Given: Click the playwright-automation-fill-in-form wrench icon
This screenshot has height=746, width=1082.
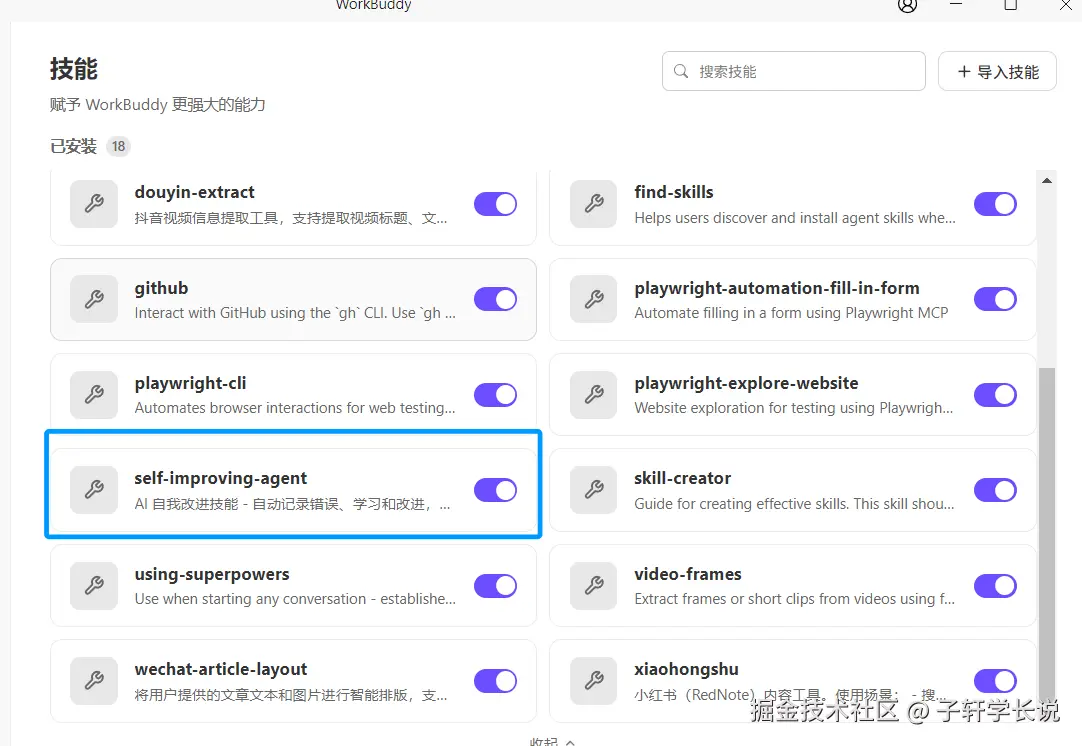Looking at the screenshot, I should click(593, 299).
